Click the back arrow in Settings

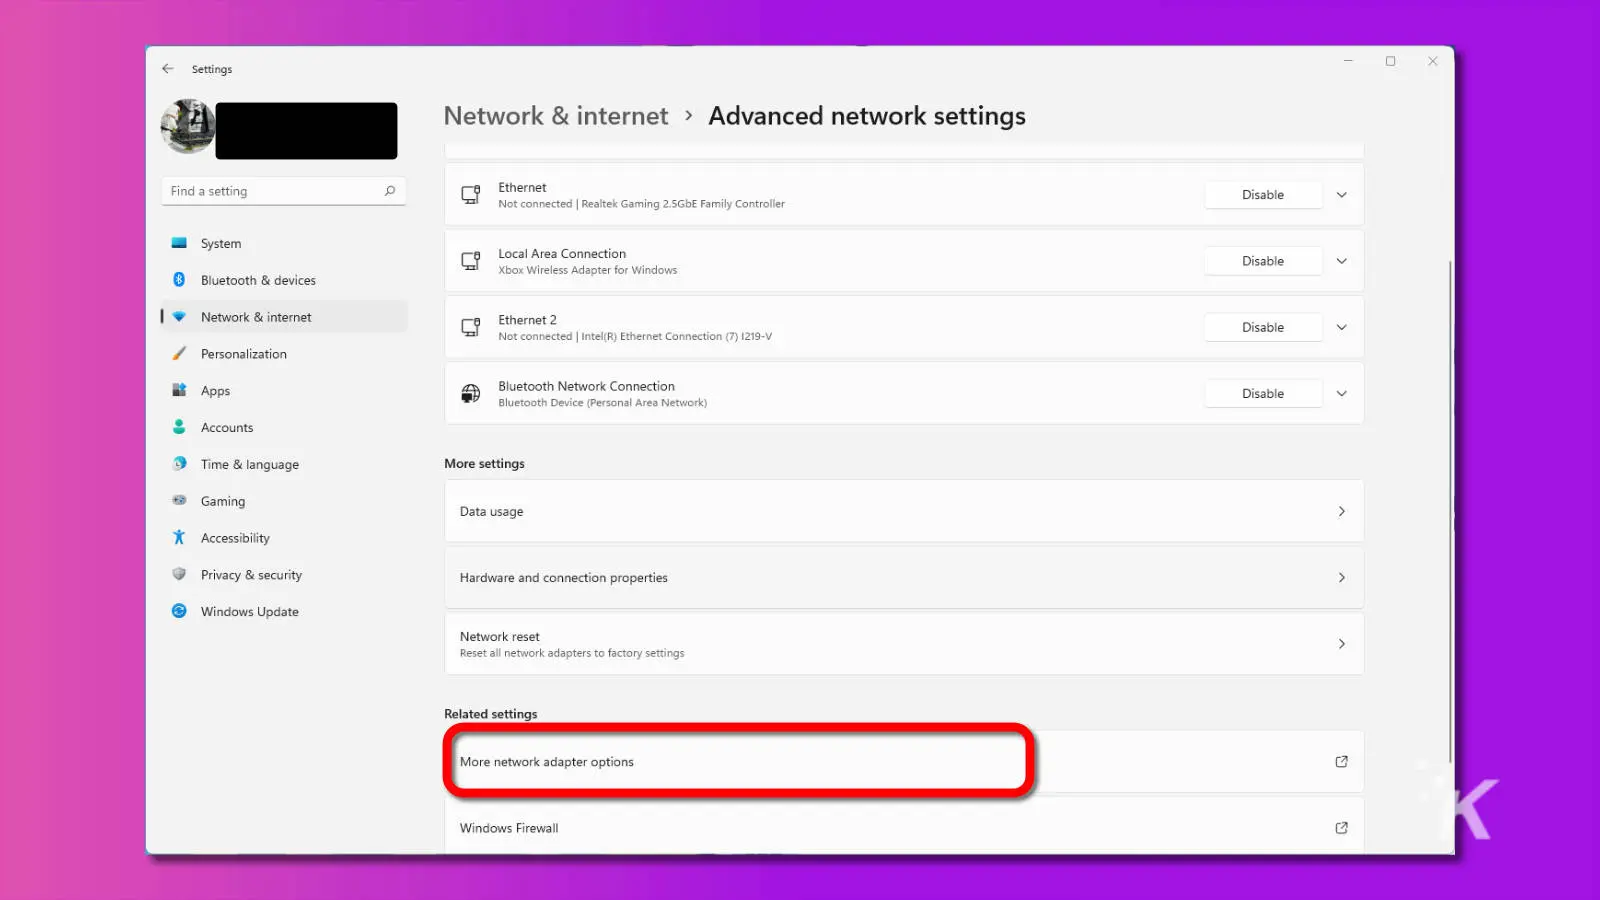(x=168, y=69)
